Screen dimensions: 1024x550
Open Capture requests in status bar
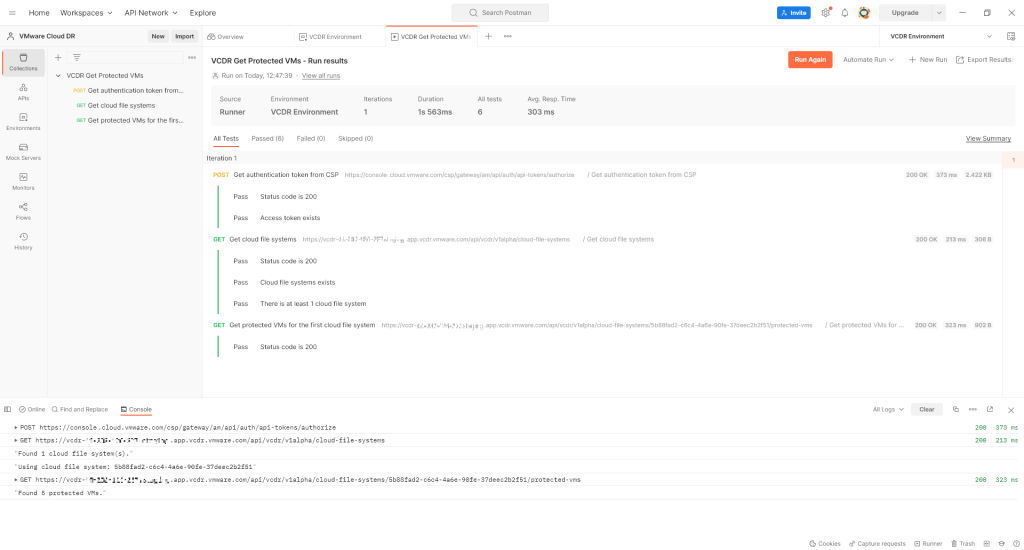(x=877, y=543)
